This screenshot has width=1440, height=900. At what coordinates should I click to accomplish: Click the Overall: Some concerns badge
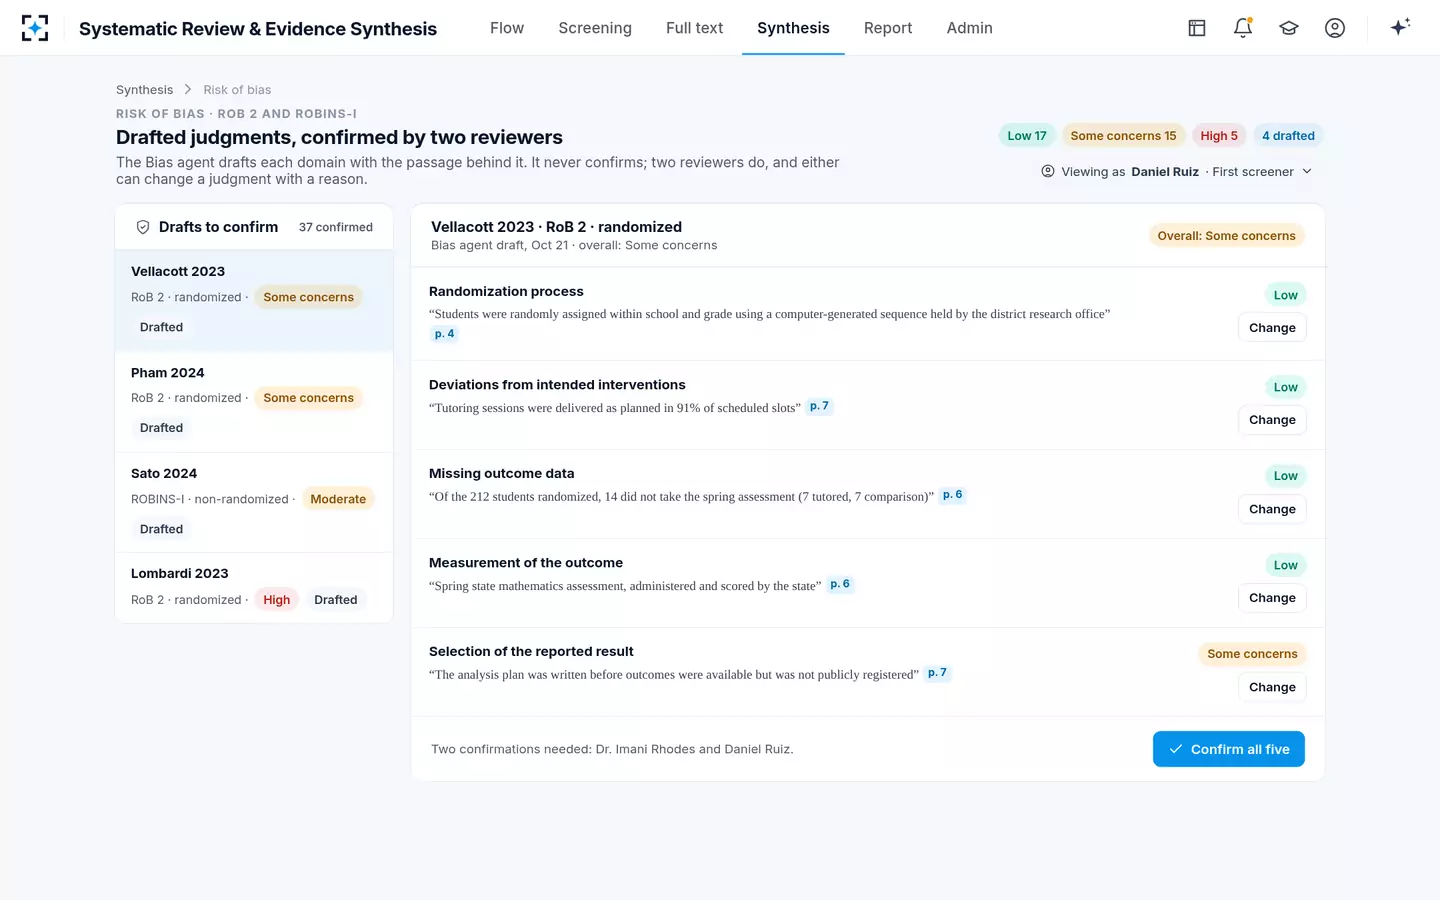(x=1226, y=236)
